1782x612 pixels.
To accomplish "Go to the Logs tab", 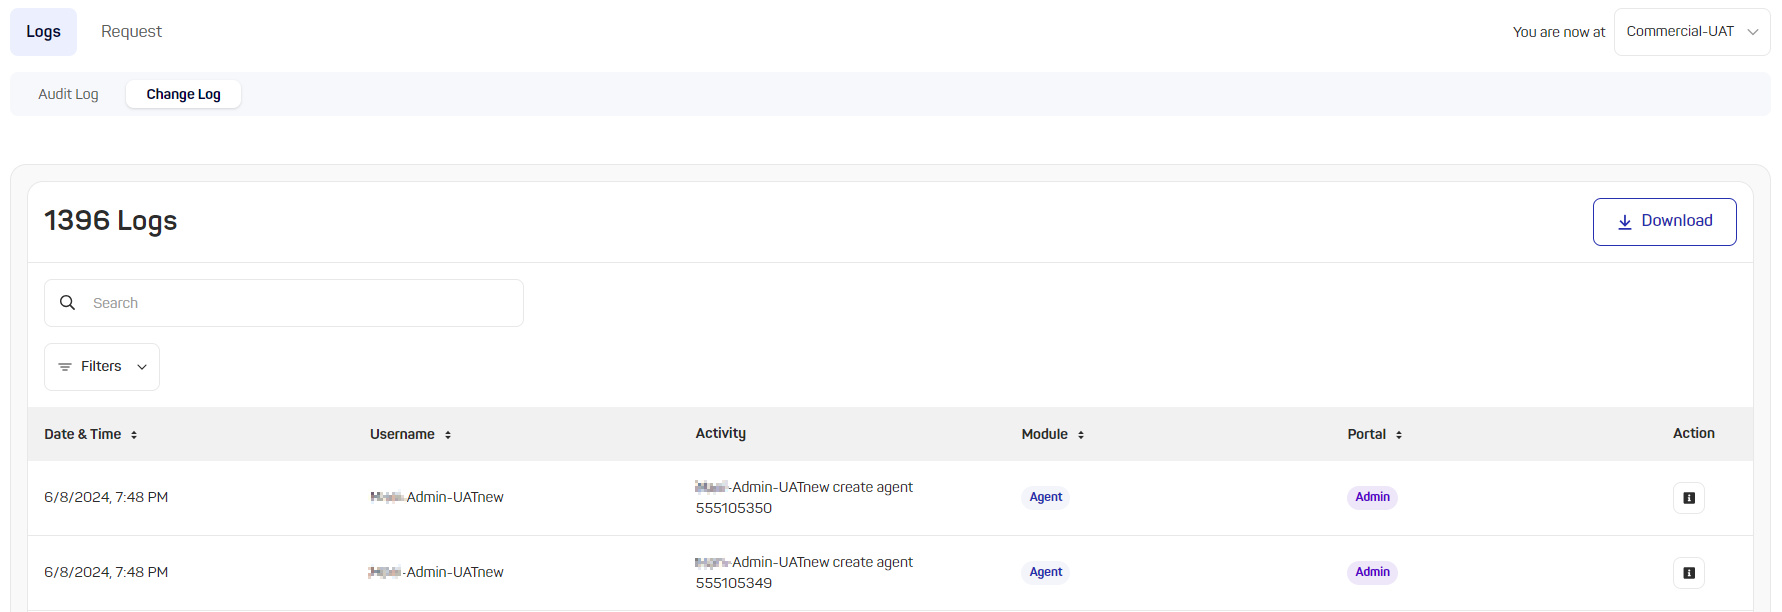I will point(43,32).
